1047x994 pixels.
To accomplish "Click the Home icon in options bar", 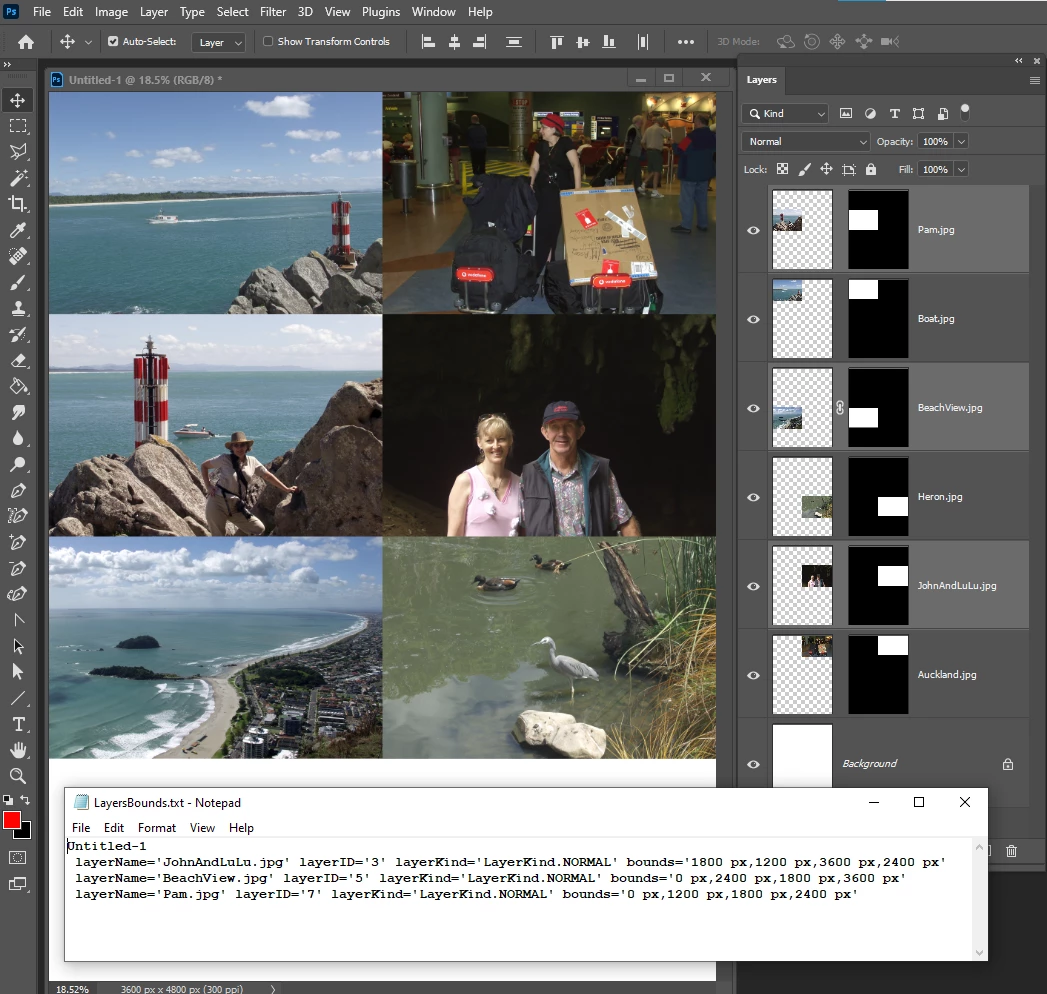I will tap(26, 42).
